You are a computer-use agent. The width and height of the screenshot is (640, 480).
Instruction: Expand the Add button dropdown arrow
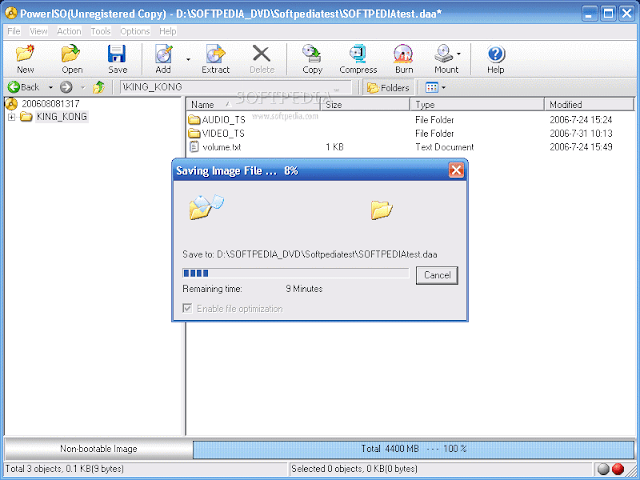pos(188,59)
